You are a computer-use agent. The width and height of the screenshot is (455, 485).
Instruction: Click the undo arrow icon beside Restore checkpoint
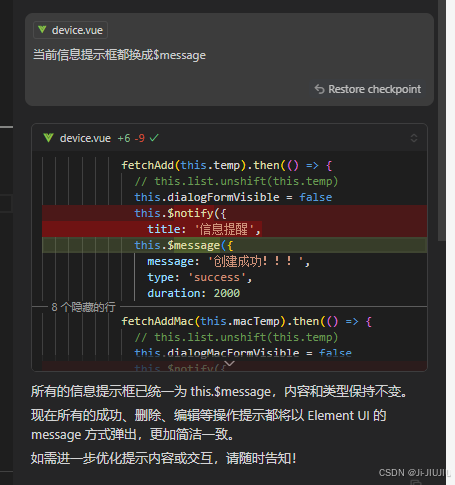(319, 89)
